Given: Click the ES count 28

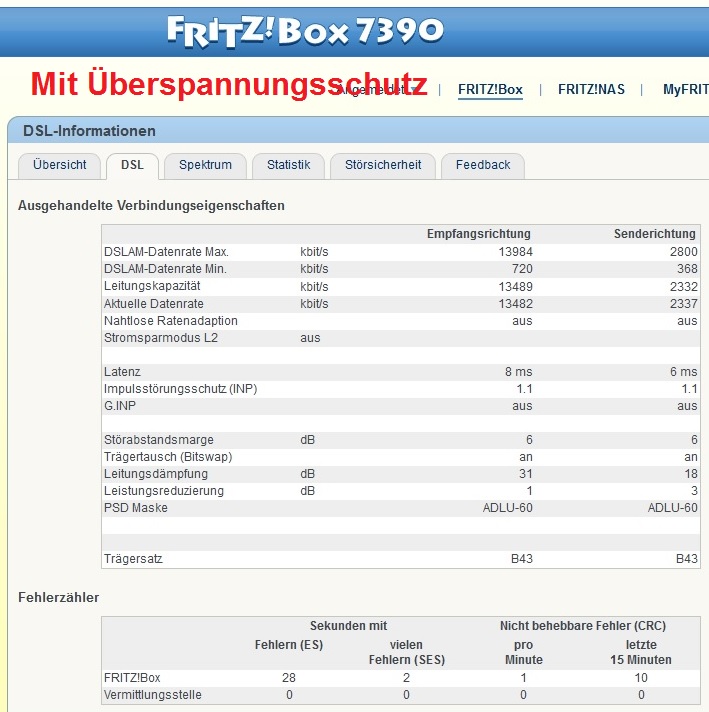Looking at the screenshot, I should click(289, 678).
